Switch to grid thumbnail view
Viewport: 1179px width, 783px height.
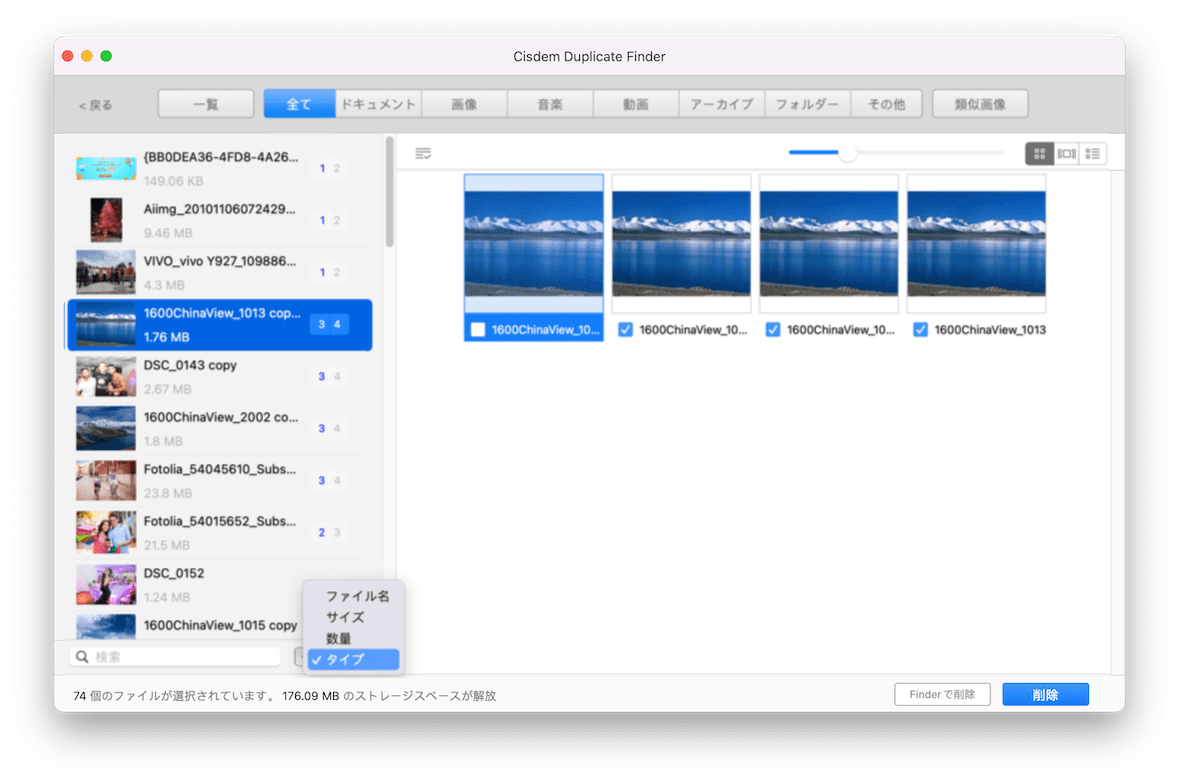1039,153
